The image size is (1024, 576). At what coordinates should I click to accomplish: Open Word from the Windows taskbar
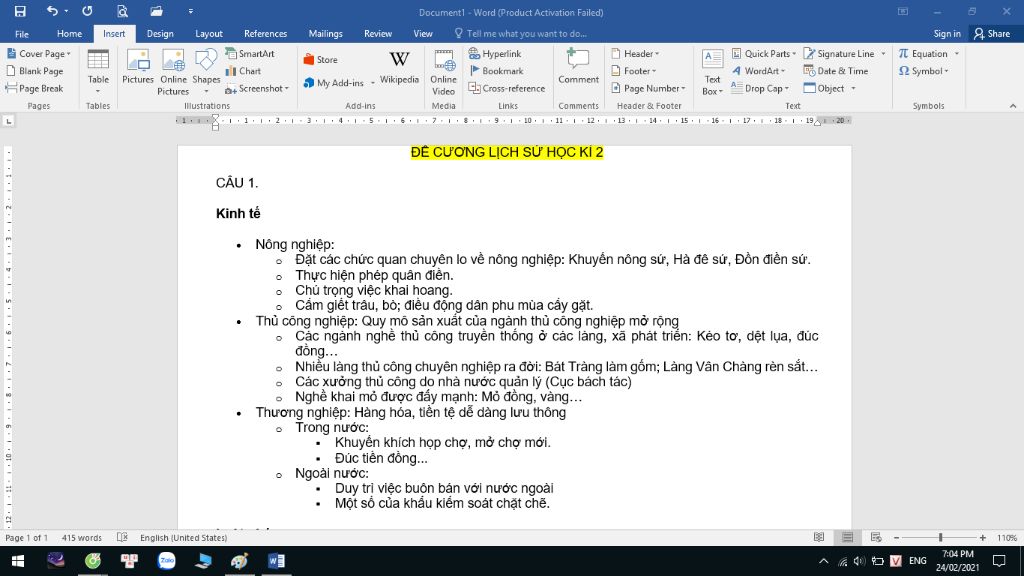[x=276, y=561]
